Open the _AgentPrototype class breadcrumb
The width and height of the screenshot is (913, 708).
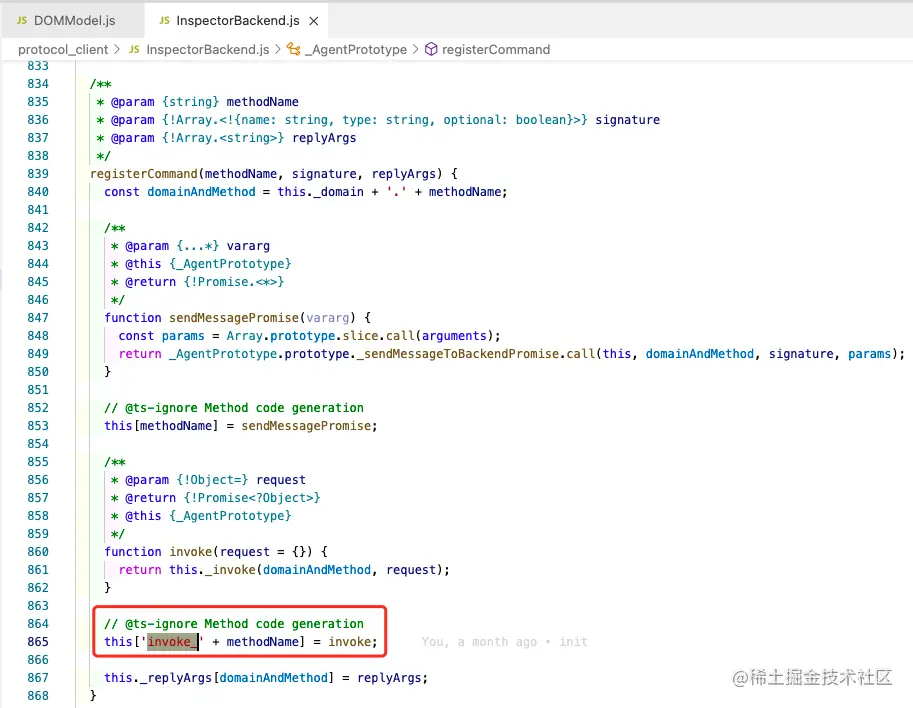coord(356,49)
